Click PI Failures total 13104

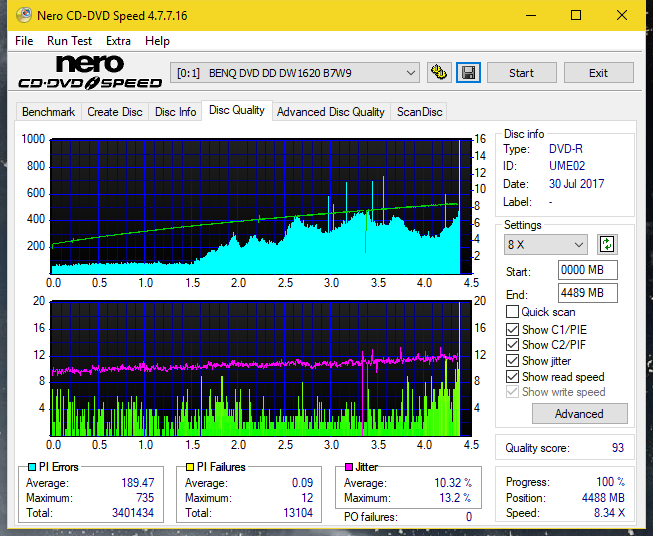[298, 513]
